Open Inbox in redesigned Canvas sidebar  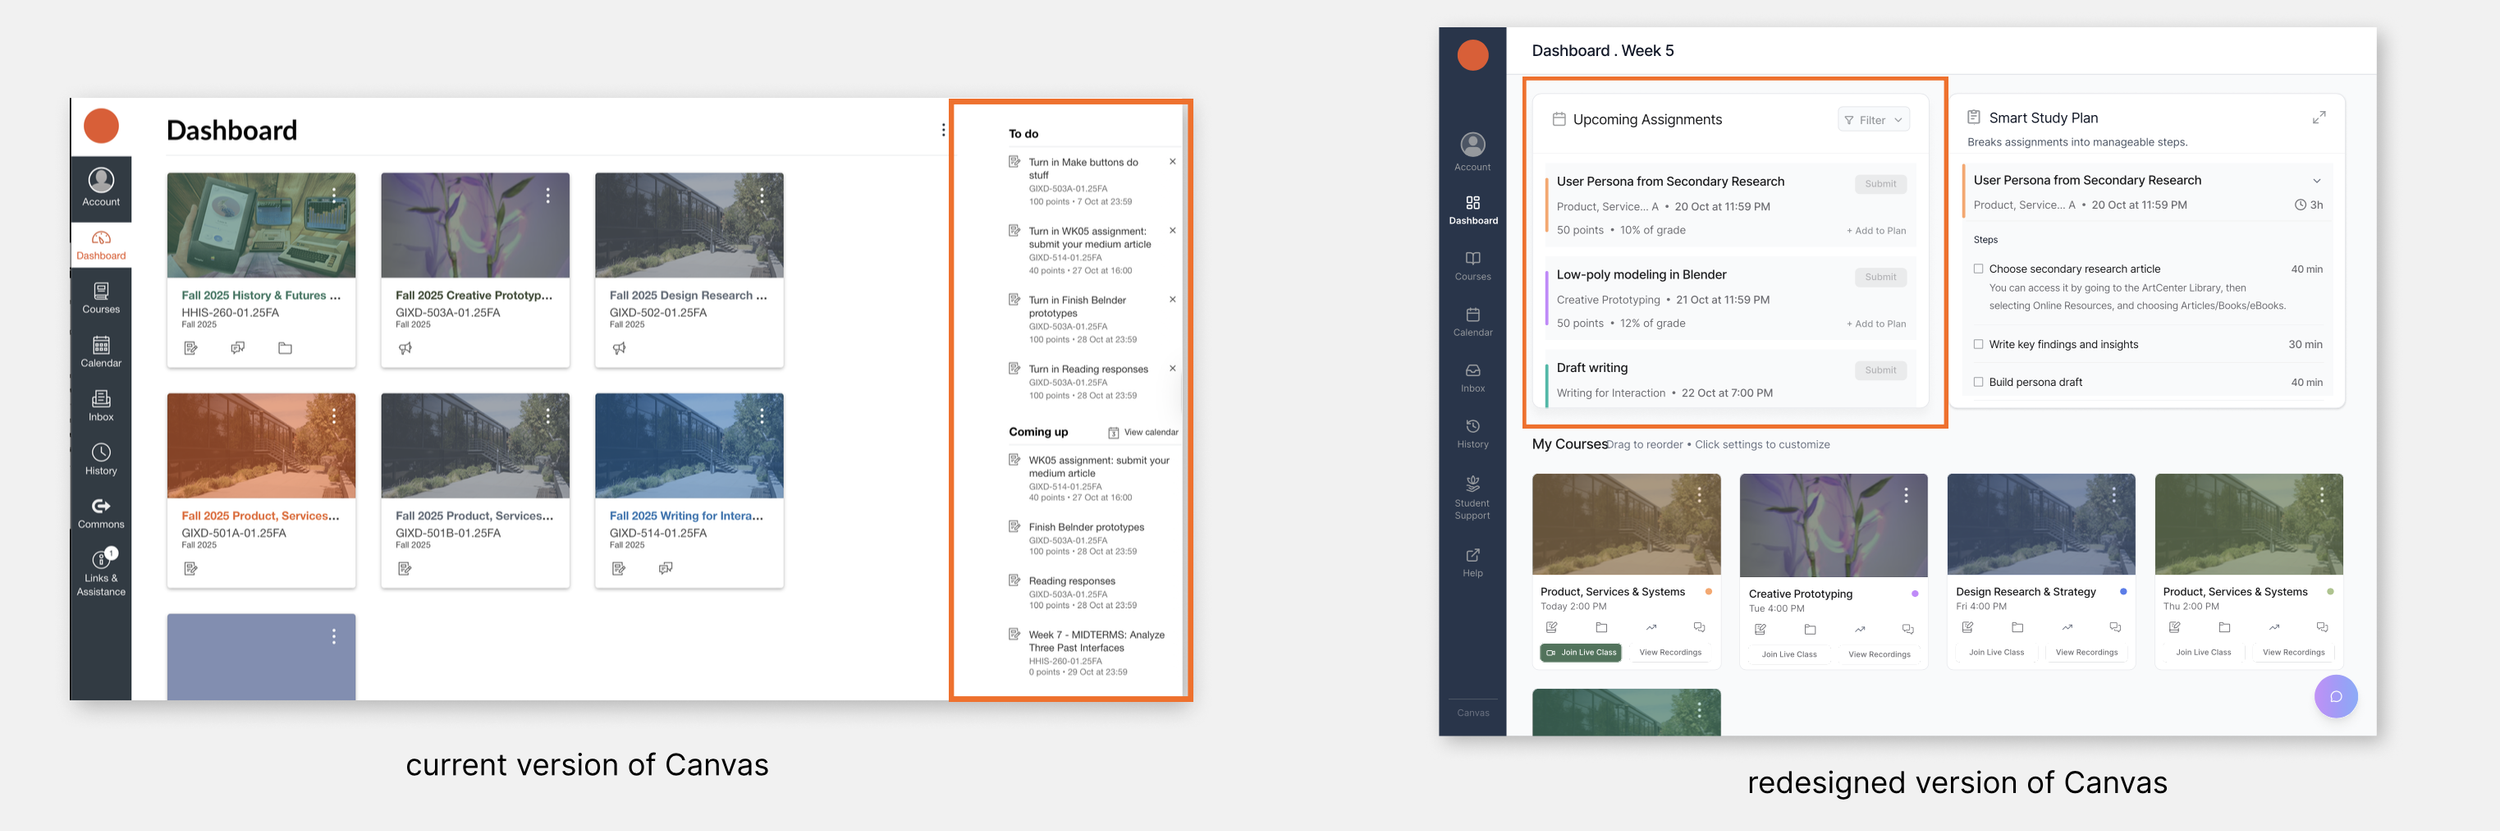point(1473,378)
